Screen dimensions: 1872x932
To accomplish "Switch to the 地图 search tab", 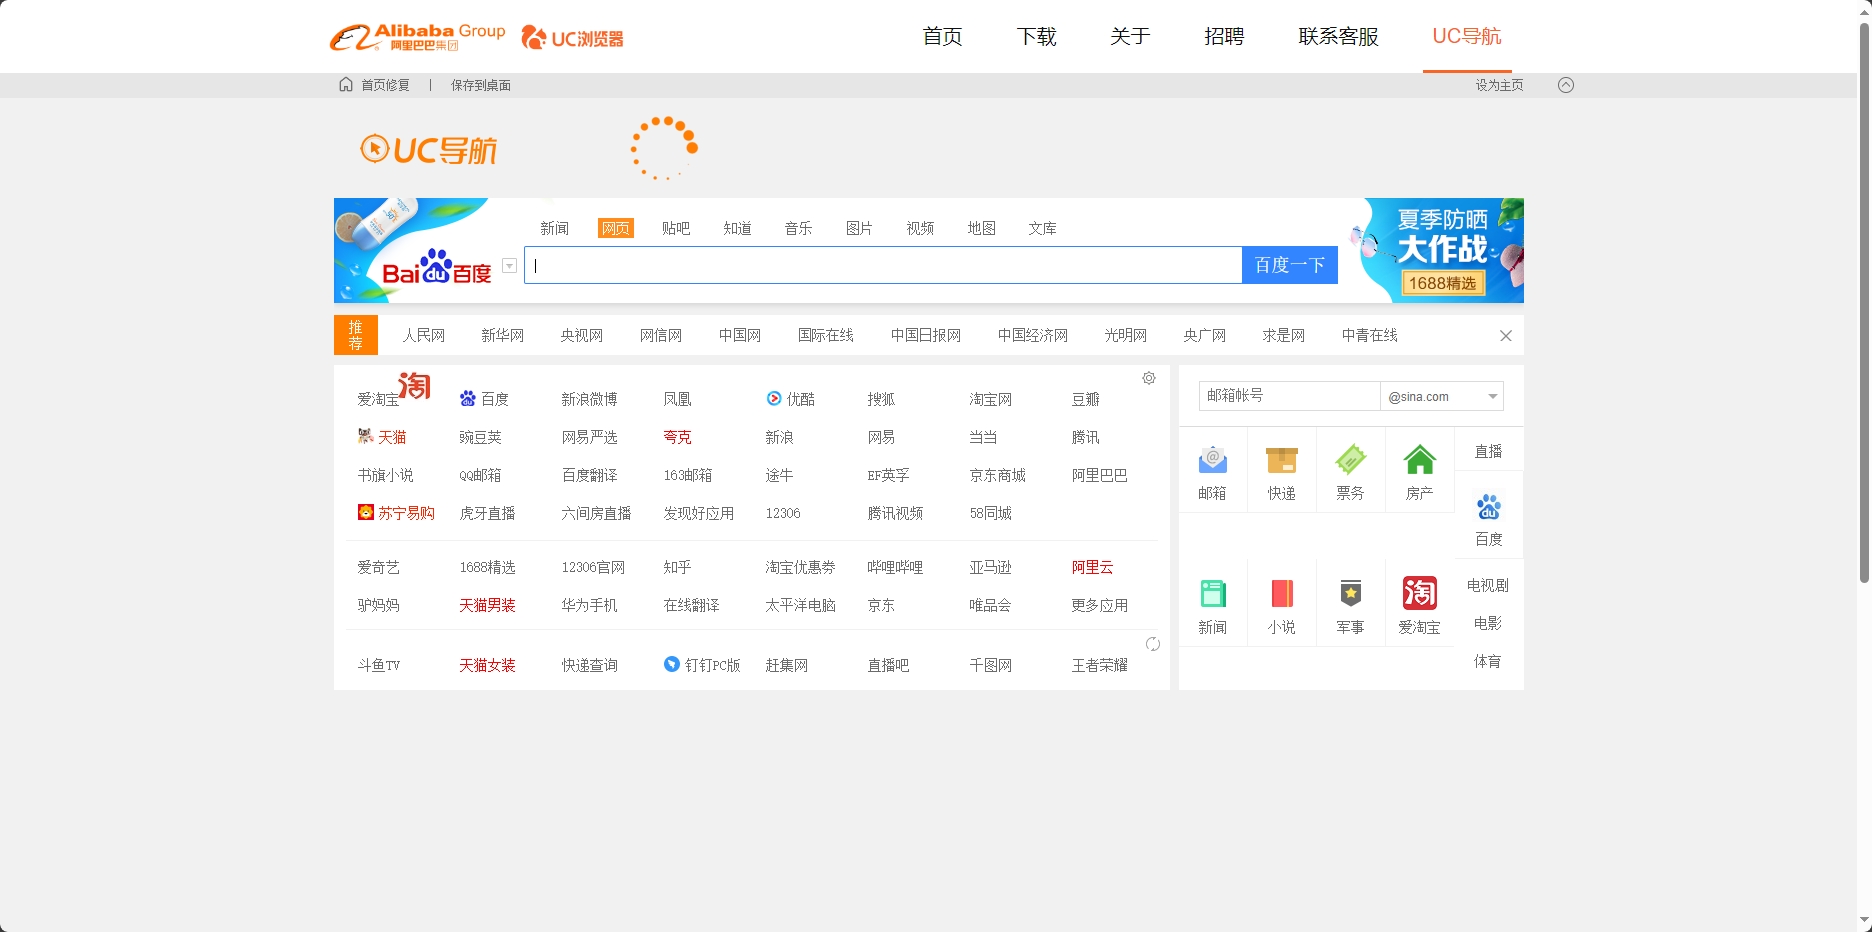I will pos(982,228).
